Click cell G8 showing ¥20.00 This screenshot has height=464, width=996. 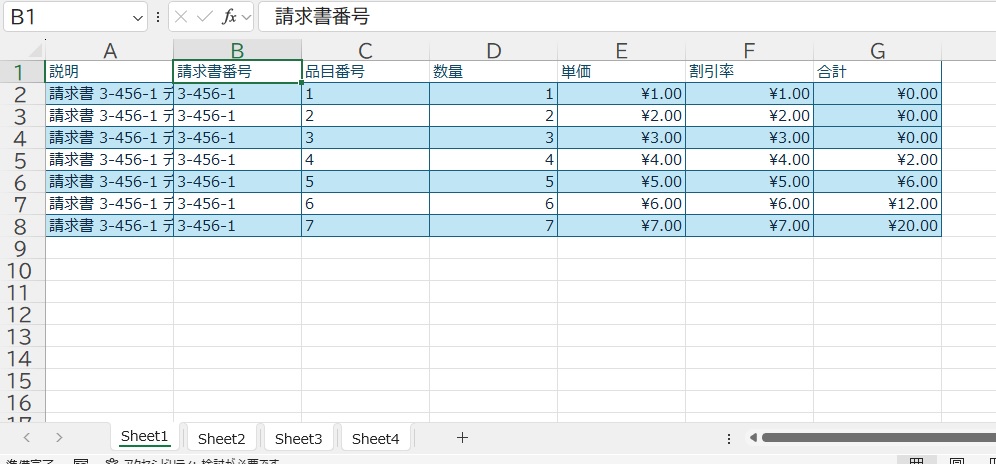click(x=877, y=226)
